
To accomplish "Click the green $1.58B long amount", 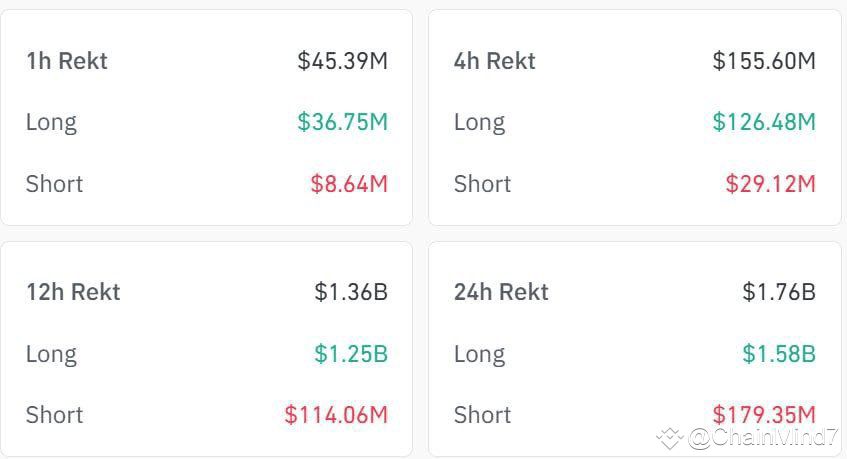I will pyautogui.click(x=779, y=354).
